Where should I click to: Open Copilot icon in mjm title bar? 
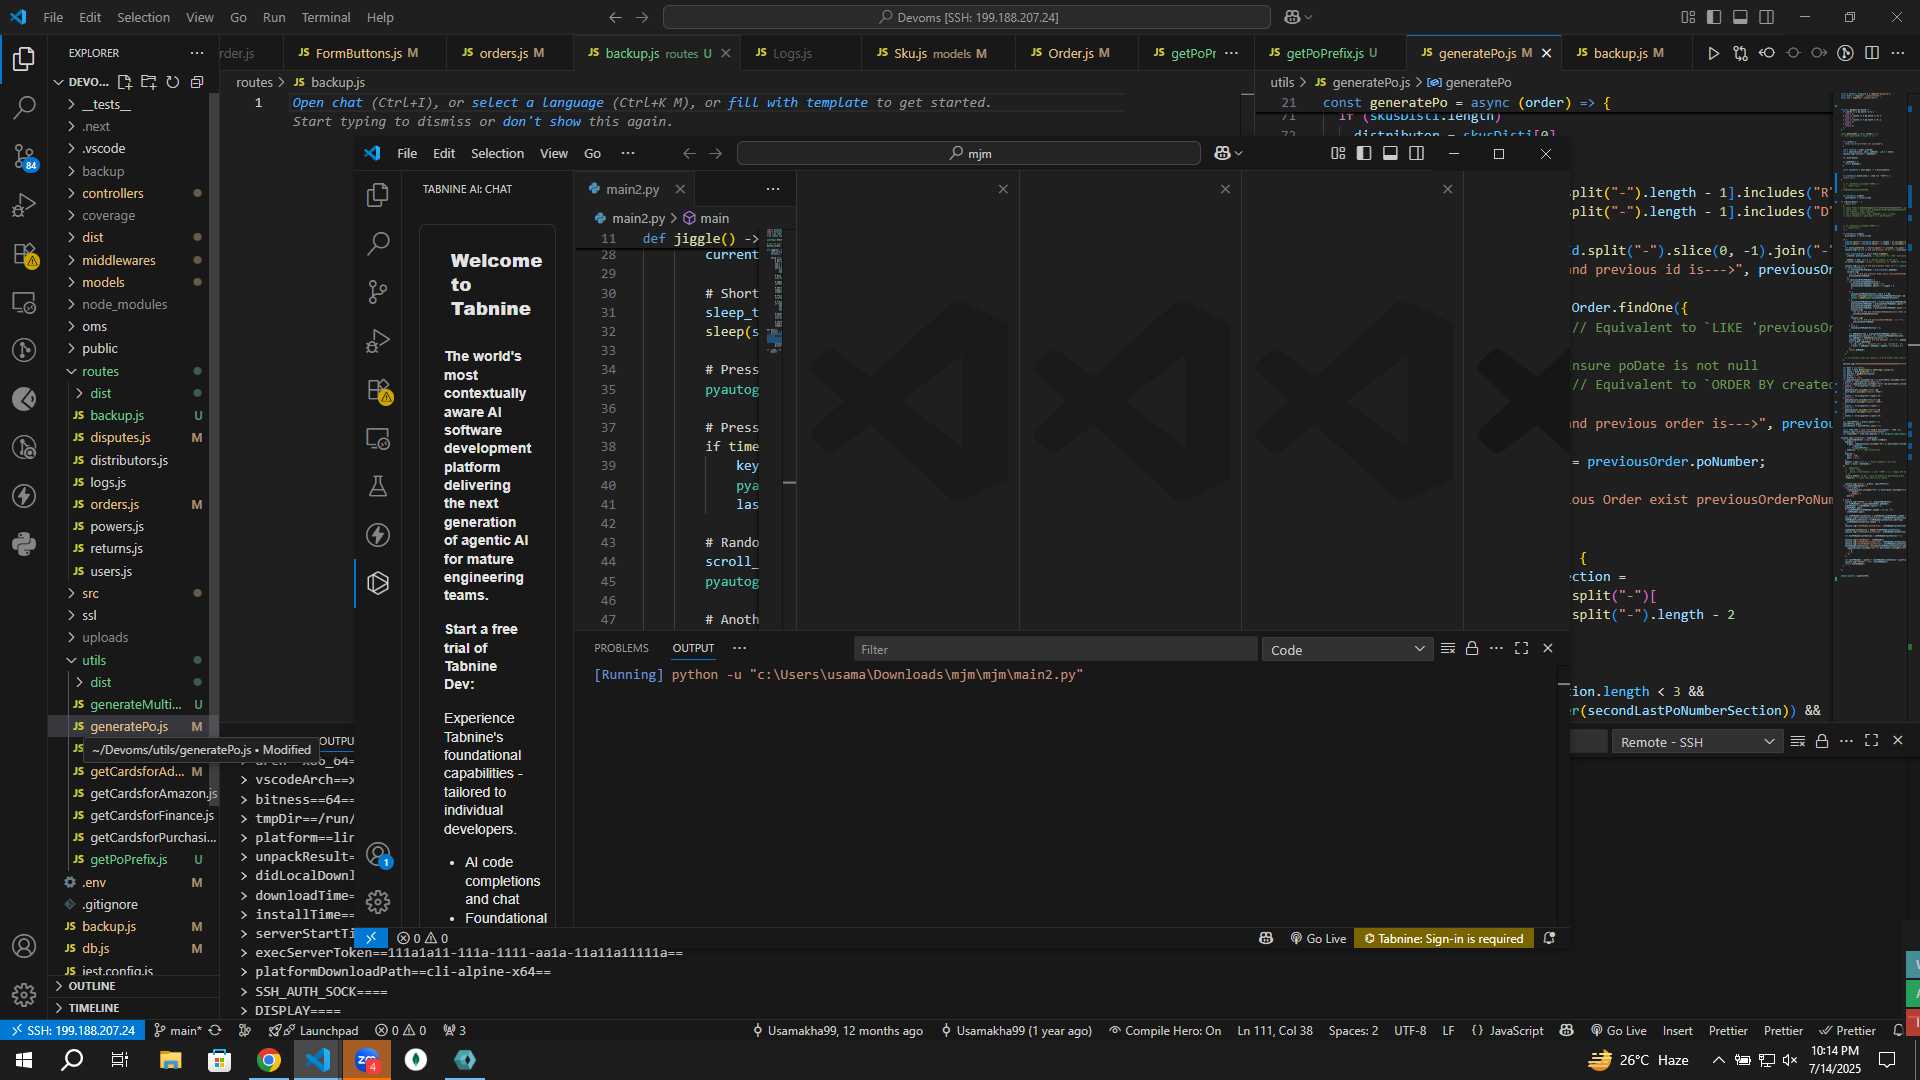1222,153
